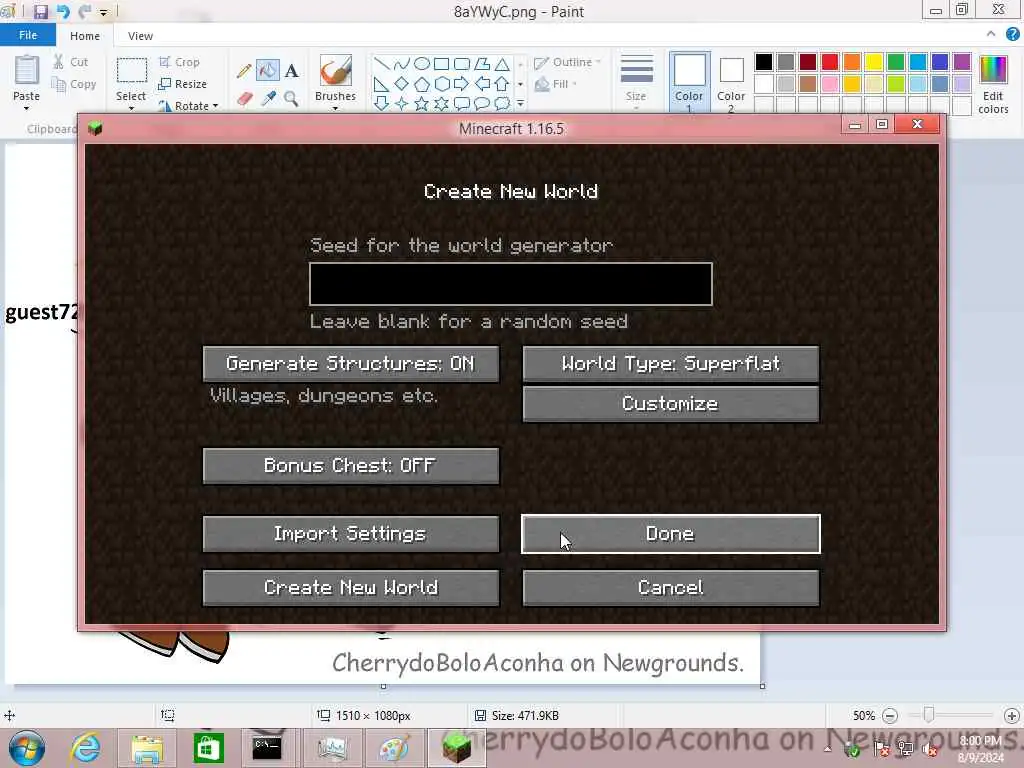Choose the Line shape in Shapes gallery

click(x=382, y=63)
